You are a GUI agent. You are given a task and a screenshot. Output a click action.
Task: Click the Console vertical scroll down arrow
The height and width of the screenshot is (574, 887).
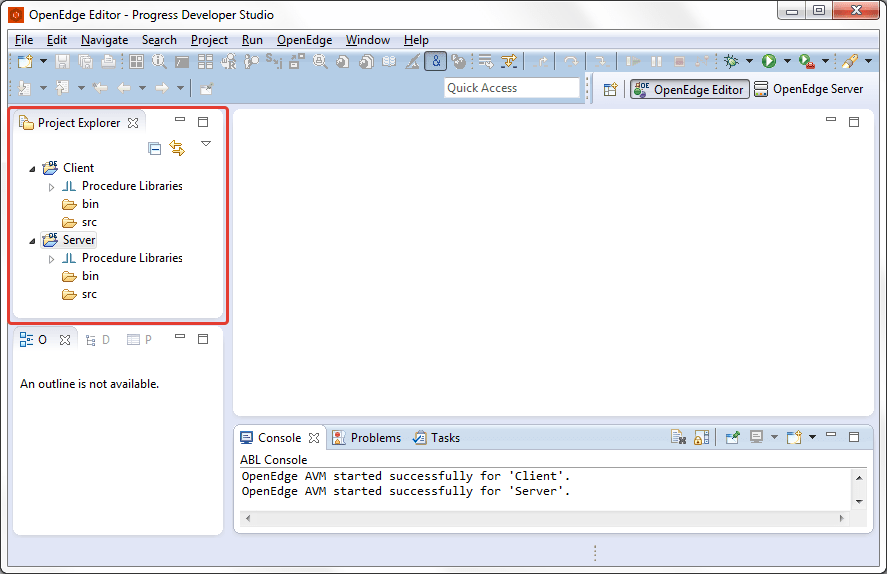click(x=859, y=502)
